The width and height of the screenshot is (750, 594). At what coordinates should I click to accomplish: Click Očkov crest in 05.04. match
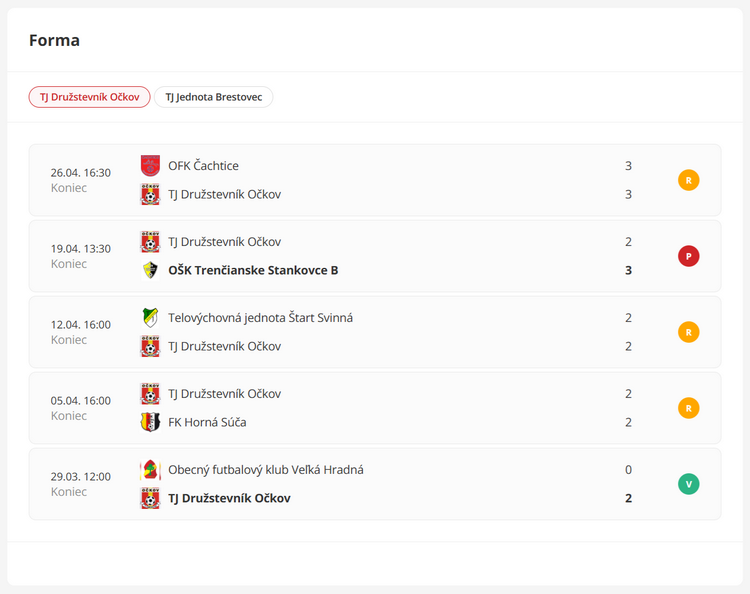pyautogui.click(x=150, y=394)
